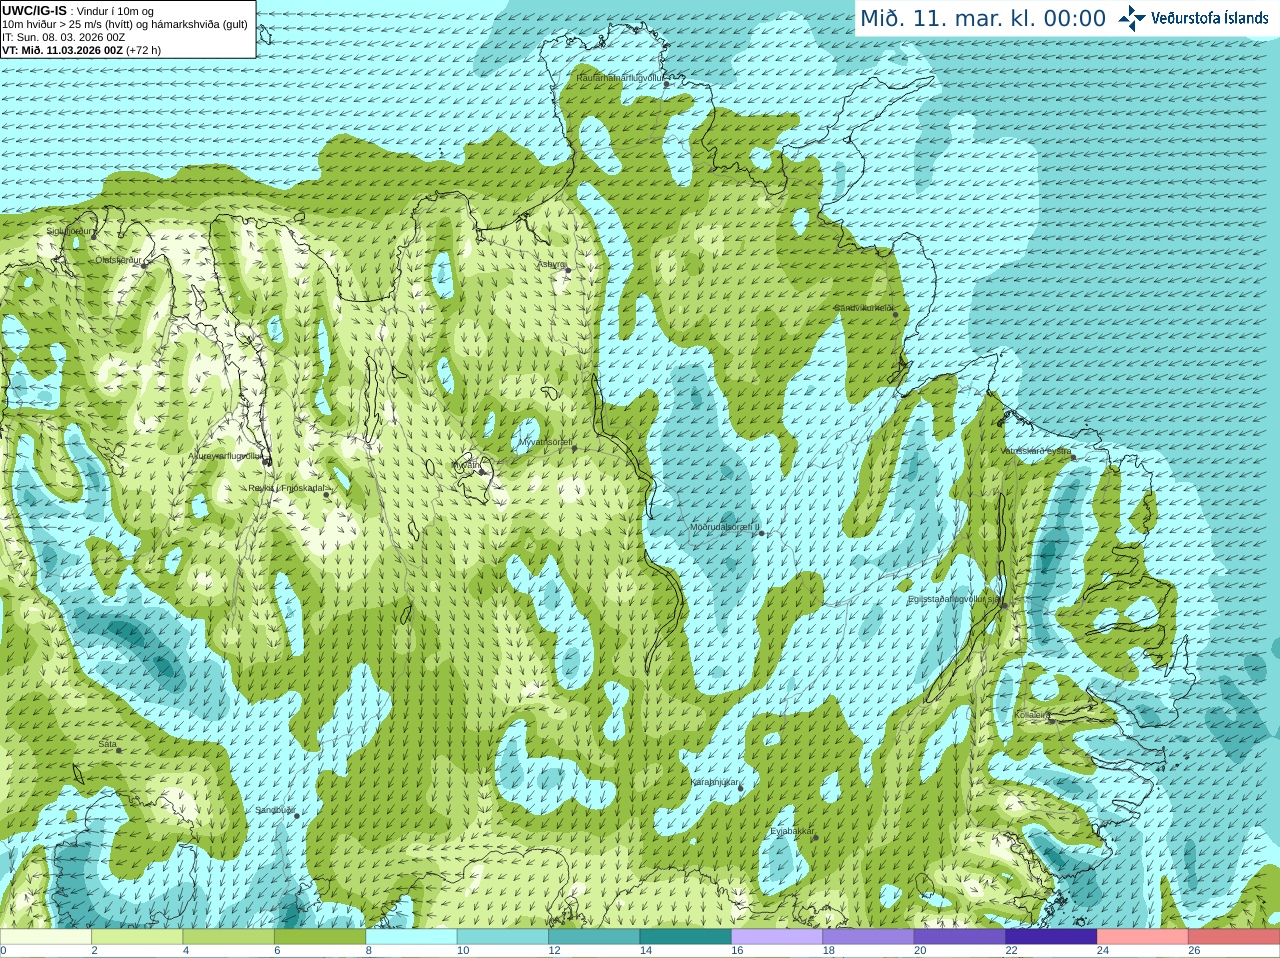Screen dimensions: 1280x958
Task: Click the 18–20 m/s purple swatch
Action: click(868, 937)
